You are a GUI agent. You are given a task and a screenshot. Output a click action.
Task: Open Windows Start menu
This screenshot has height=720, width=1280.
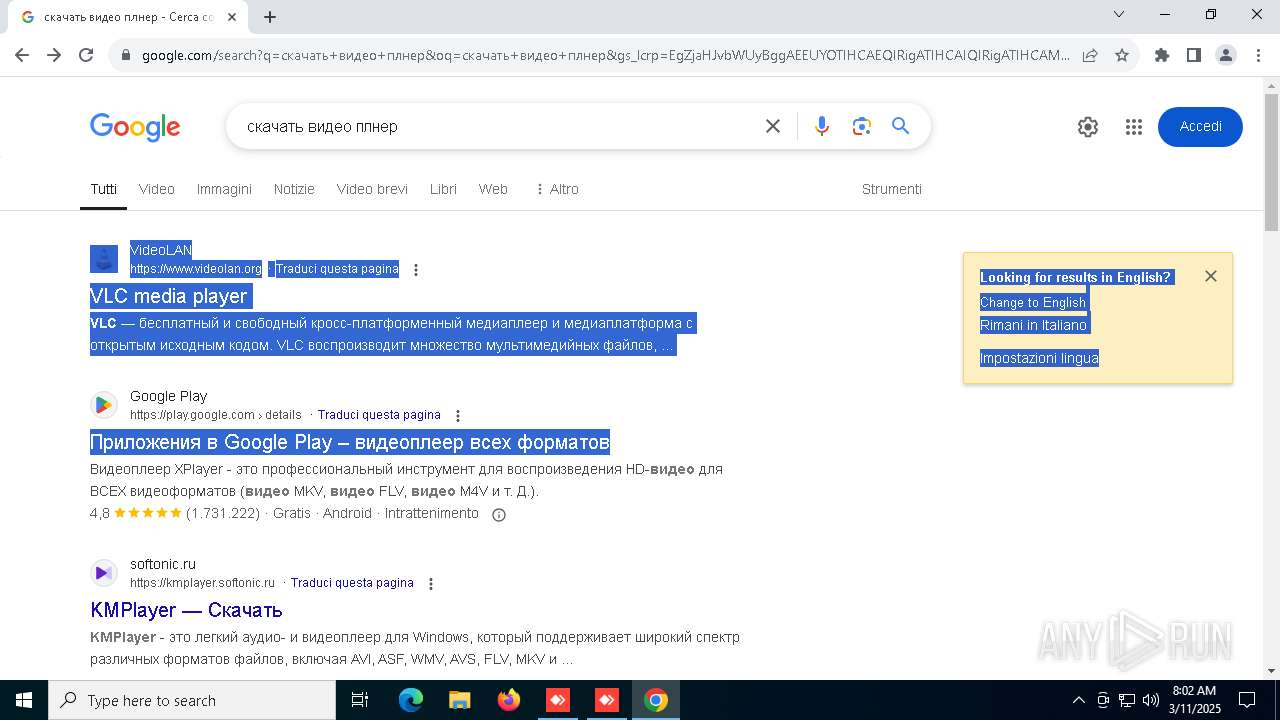pyautogui.click(x=24, y=700)
